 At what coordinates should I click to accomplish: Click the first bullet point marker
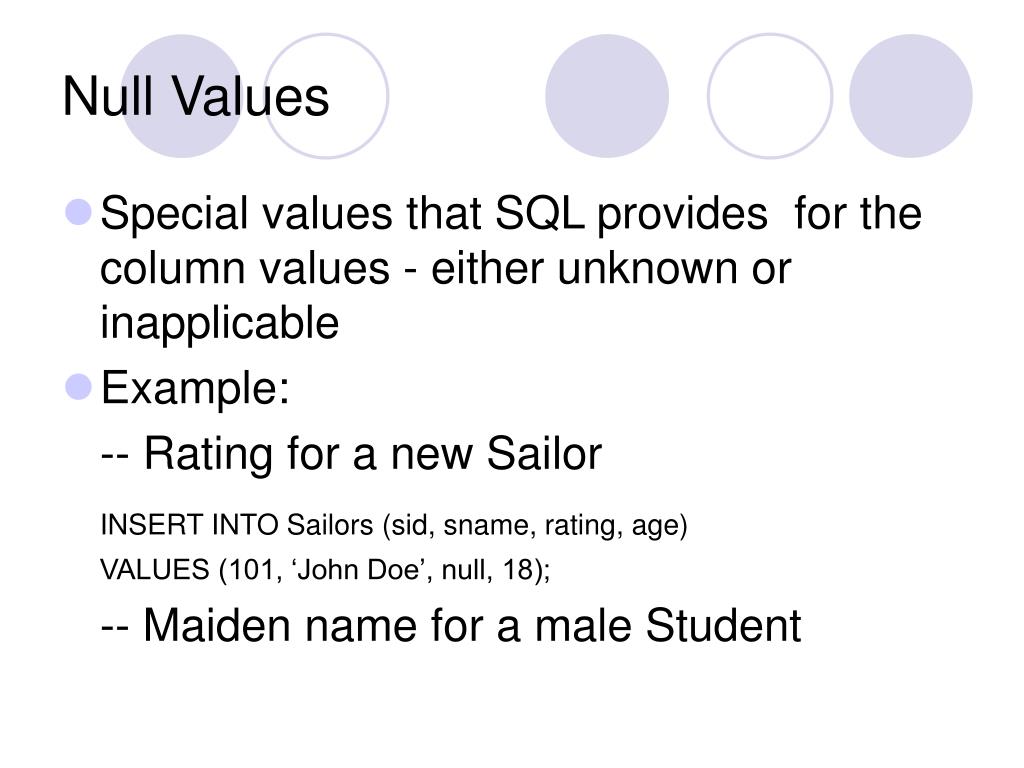(x=79, y=213)
